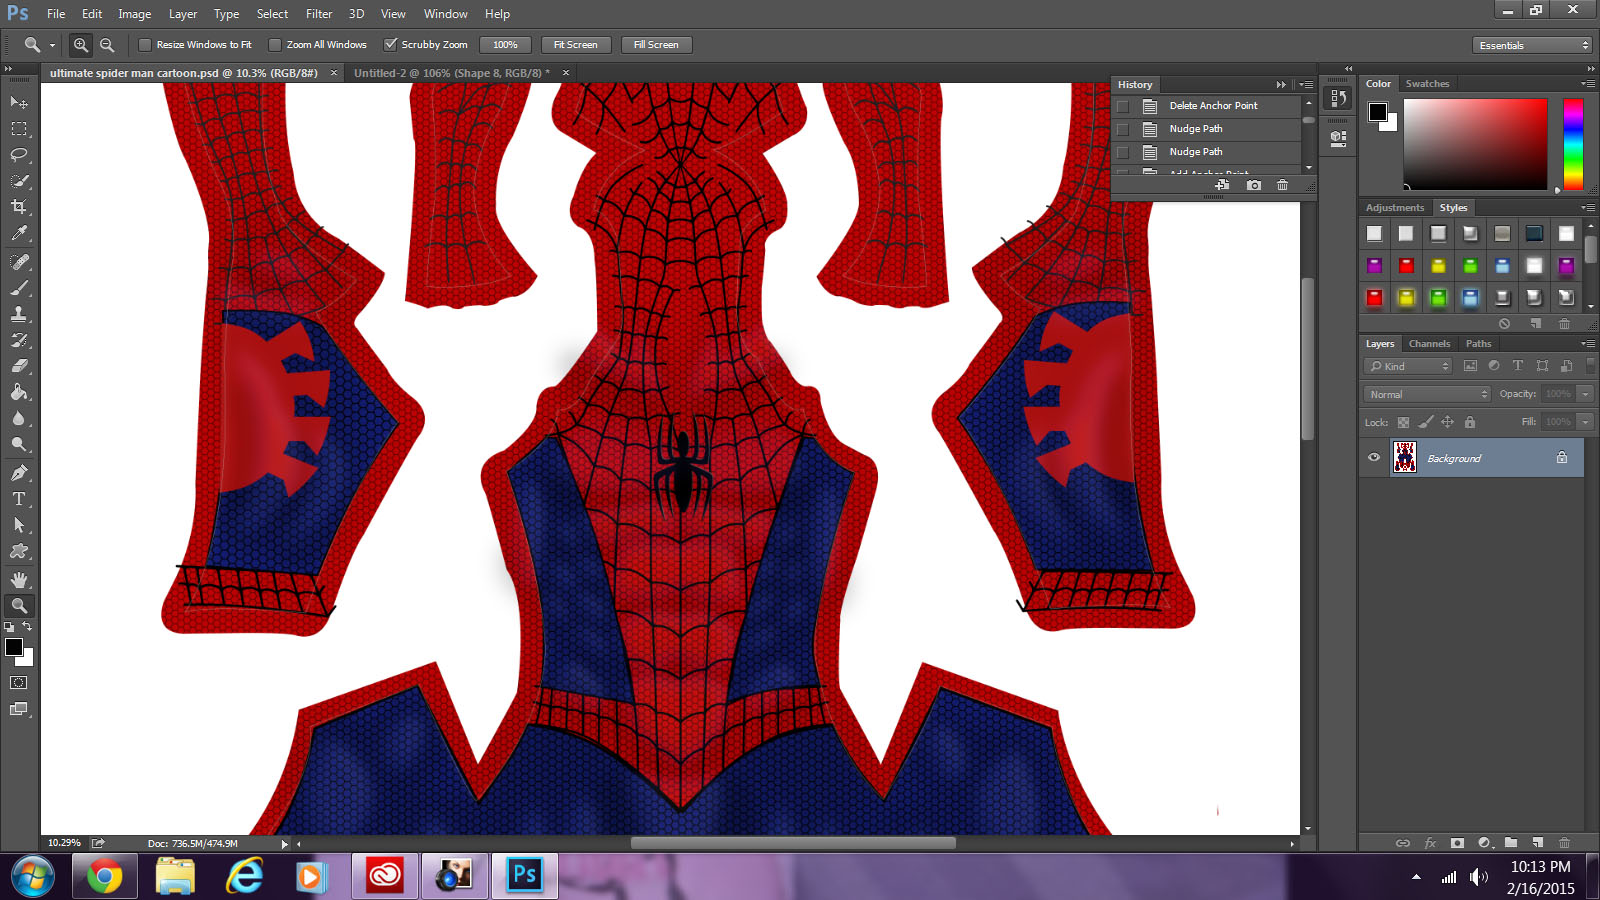This screenshot has height=900, width=1600.
Task: Open the layer Kind filter dropdown
Action: point(1408,366)
